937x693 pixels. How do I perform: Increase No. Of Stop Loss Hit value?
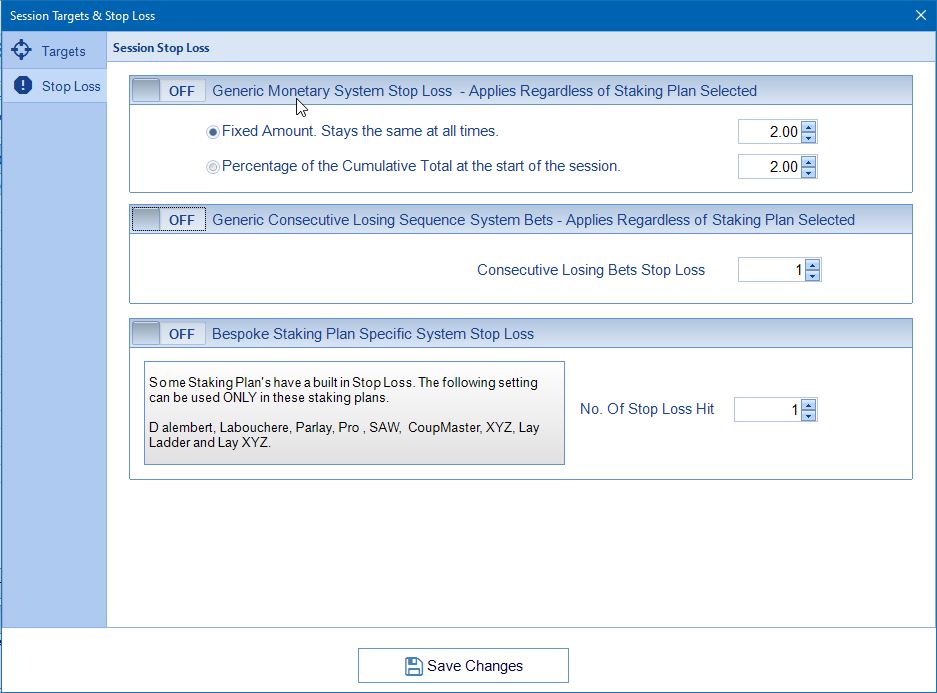(x=809, y=404)
